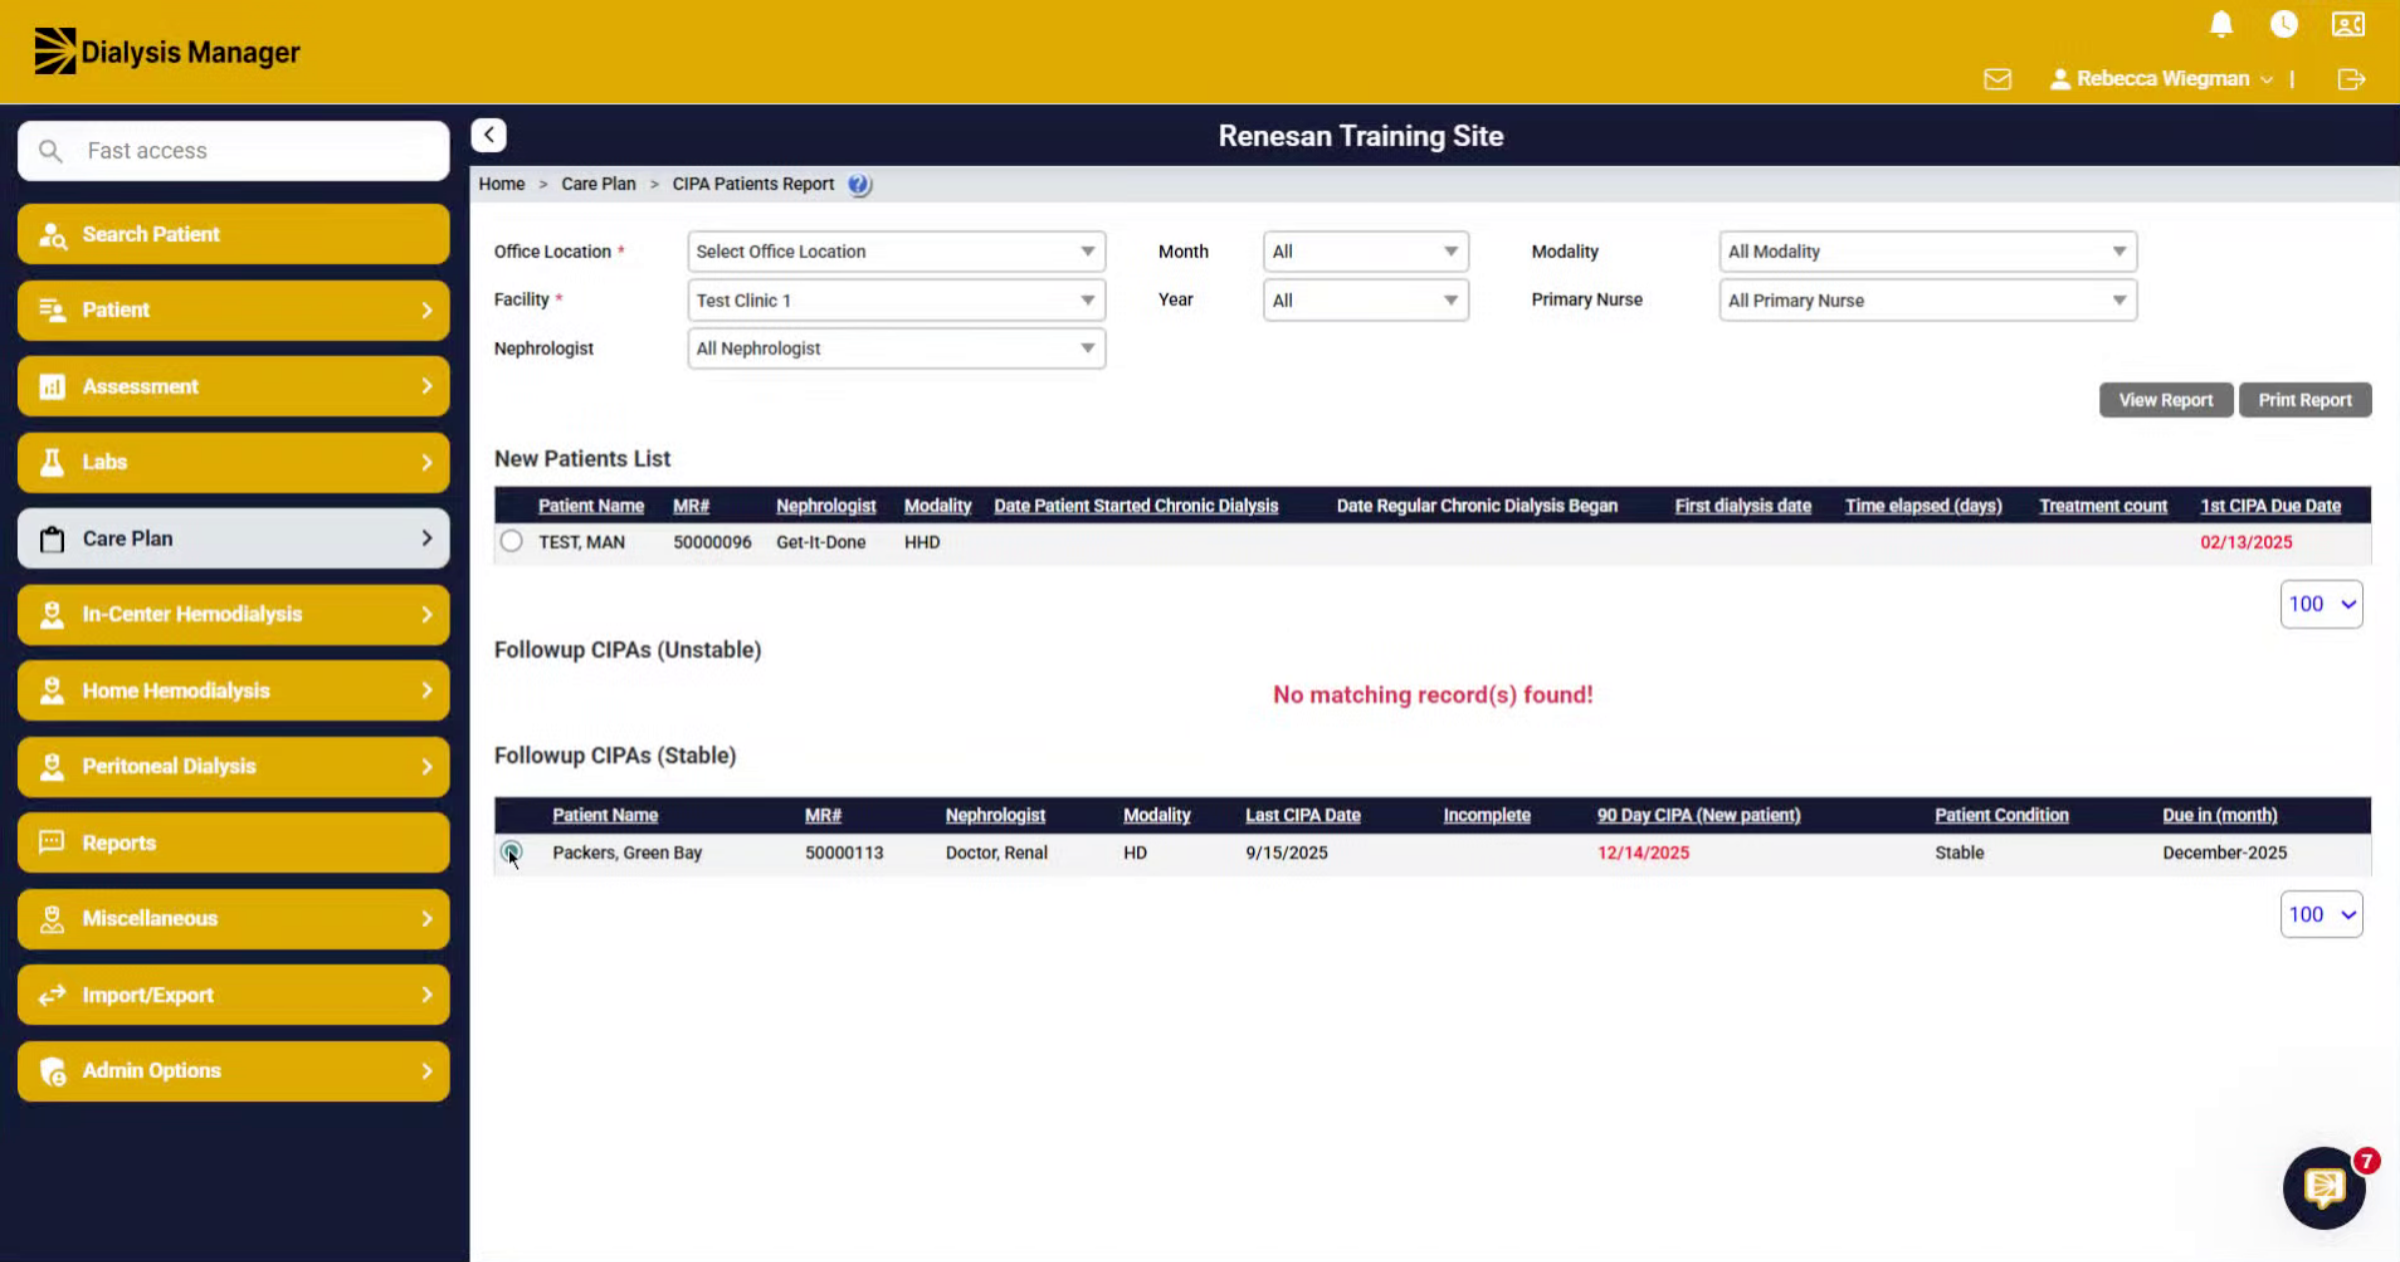Expand the Patient menu
2400x1262 pixels.
(233, 310)
